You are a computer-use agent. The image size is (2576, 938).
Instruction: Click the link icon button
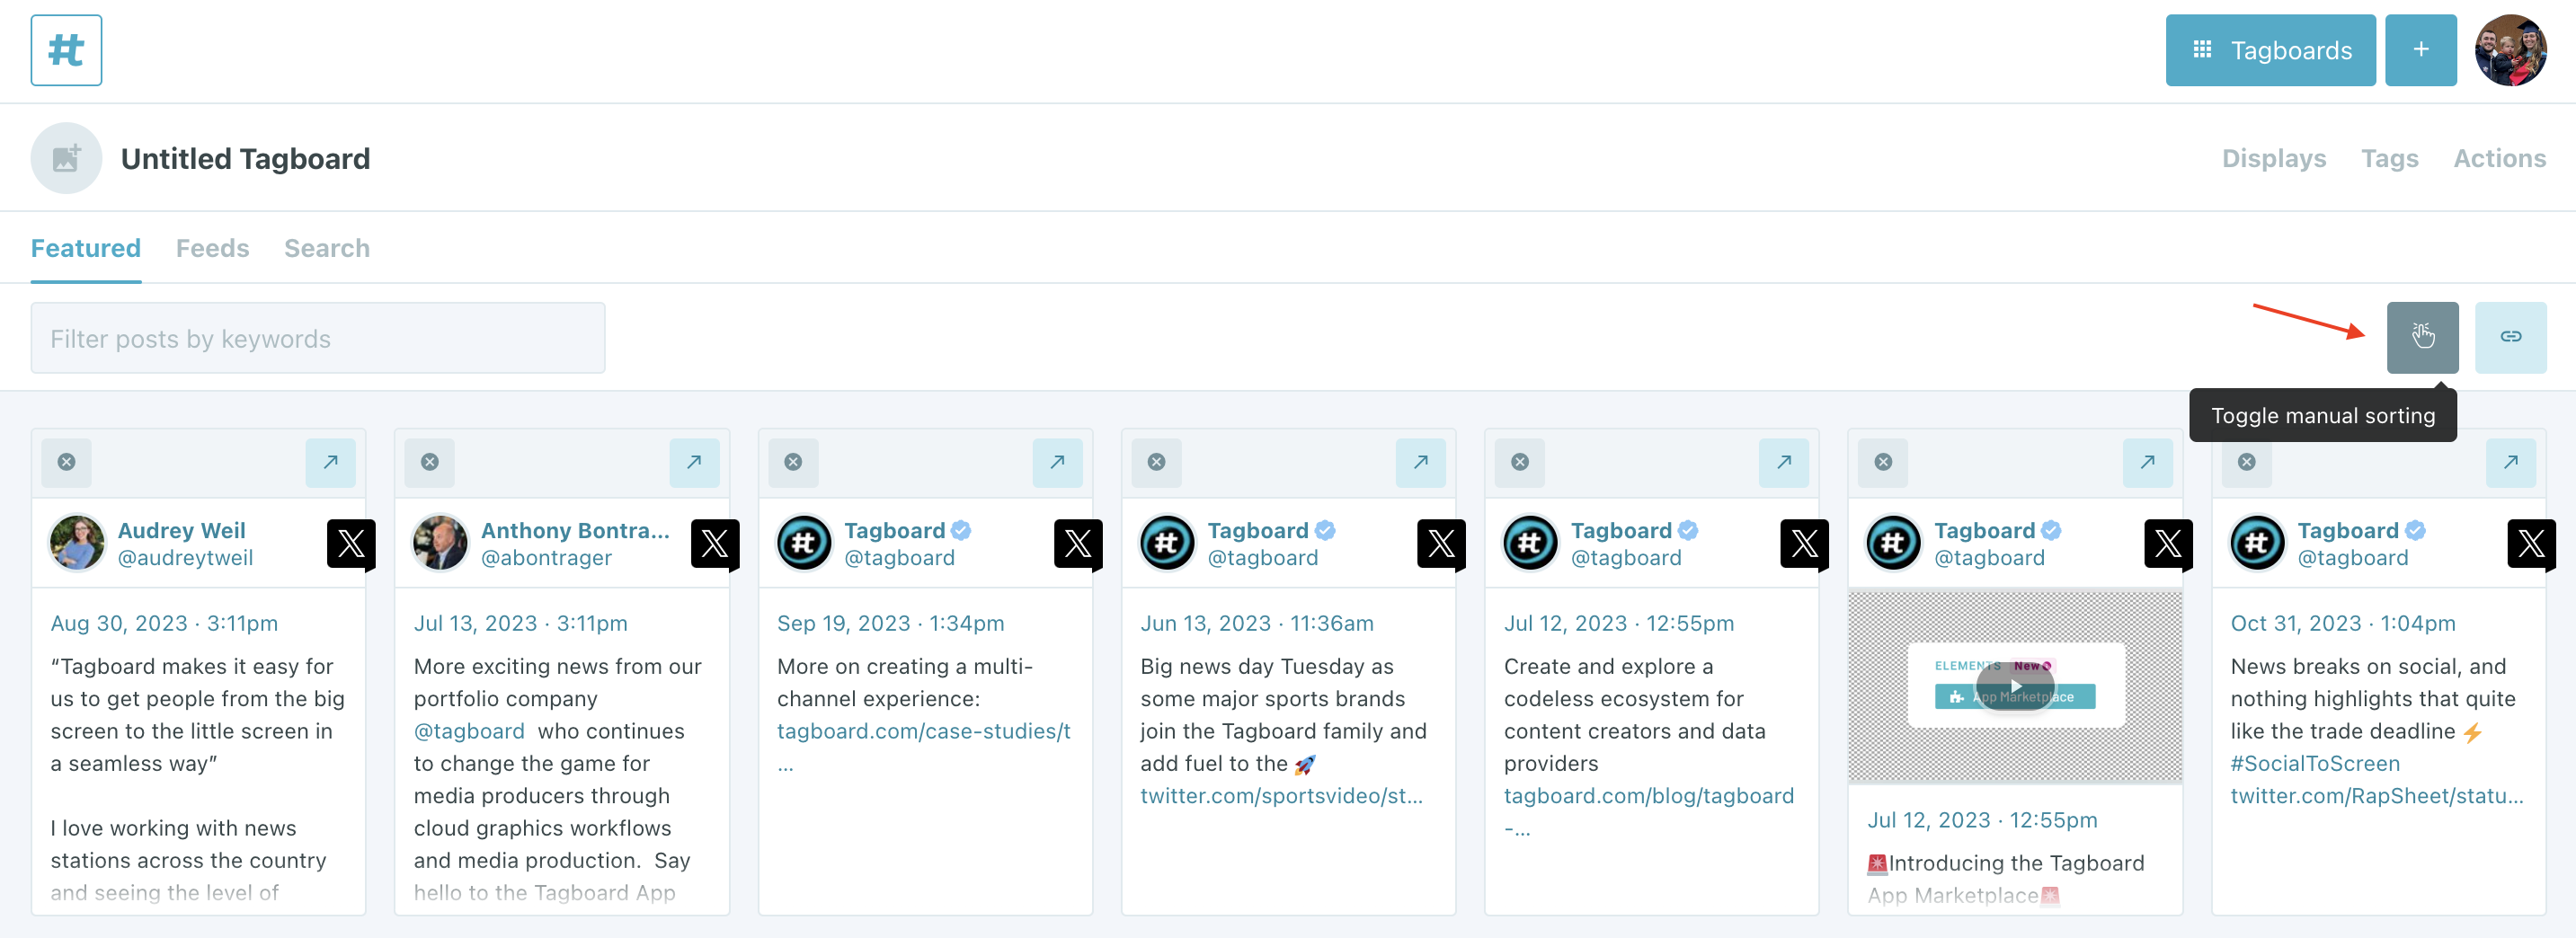[x=2510, y=337]
